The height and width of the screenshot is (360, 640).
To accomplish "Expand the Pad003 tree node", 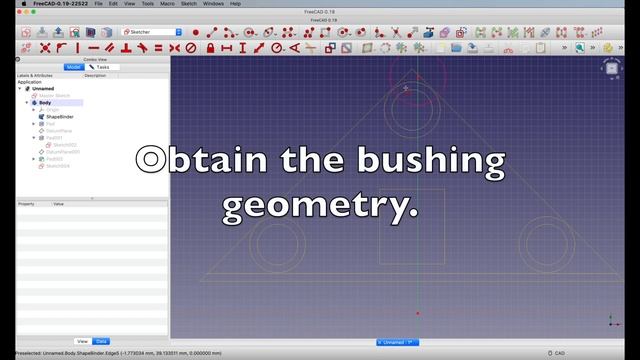I will pos(34,159).
